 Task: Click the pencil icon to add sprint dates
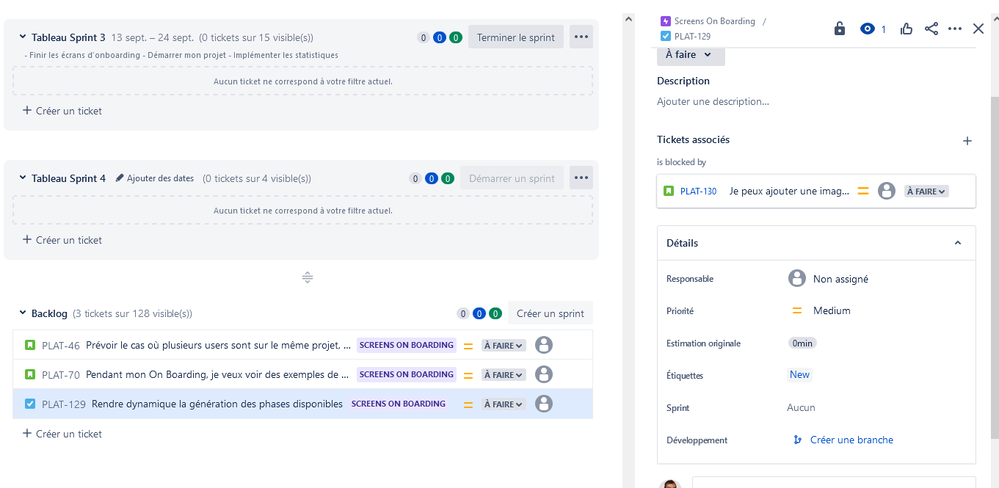click(120, 178)
